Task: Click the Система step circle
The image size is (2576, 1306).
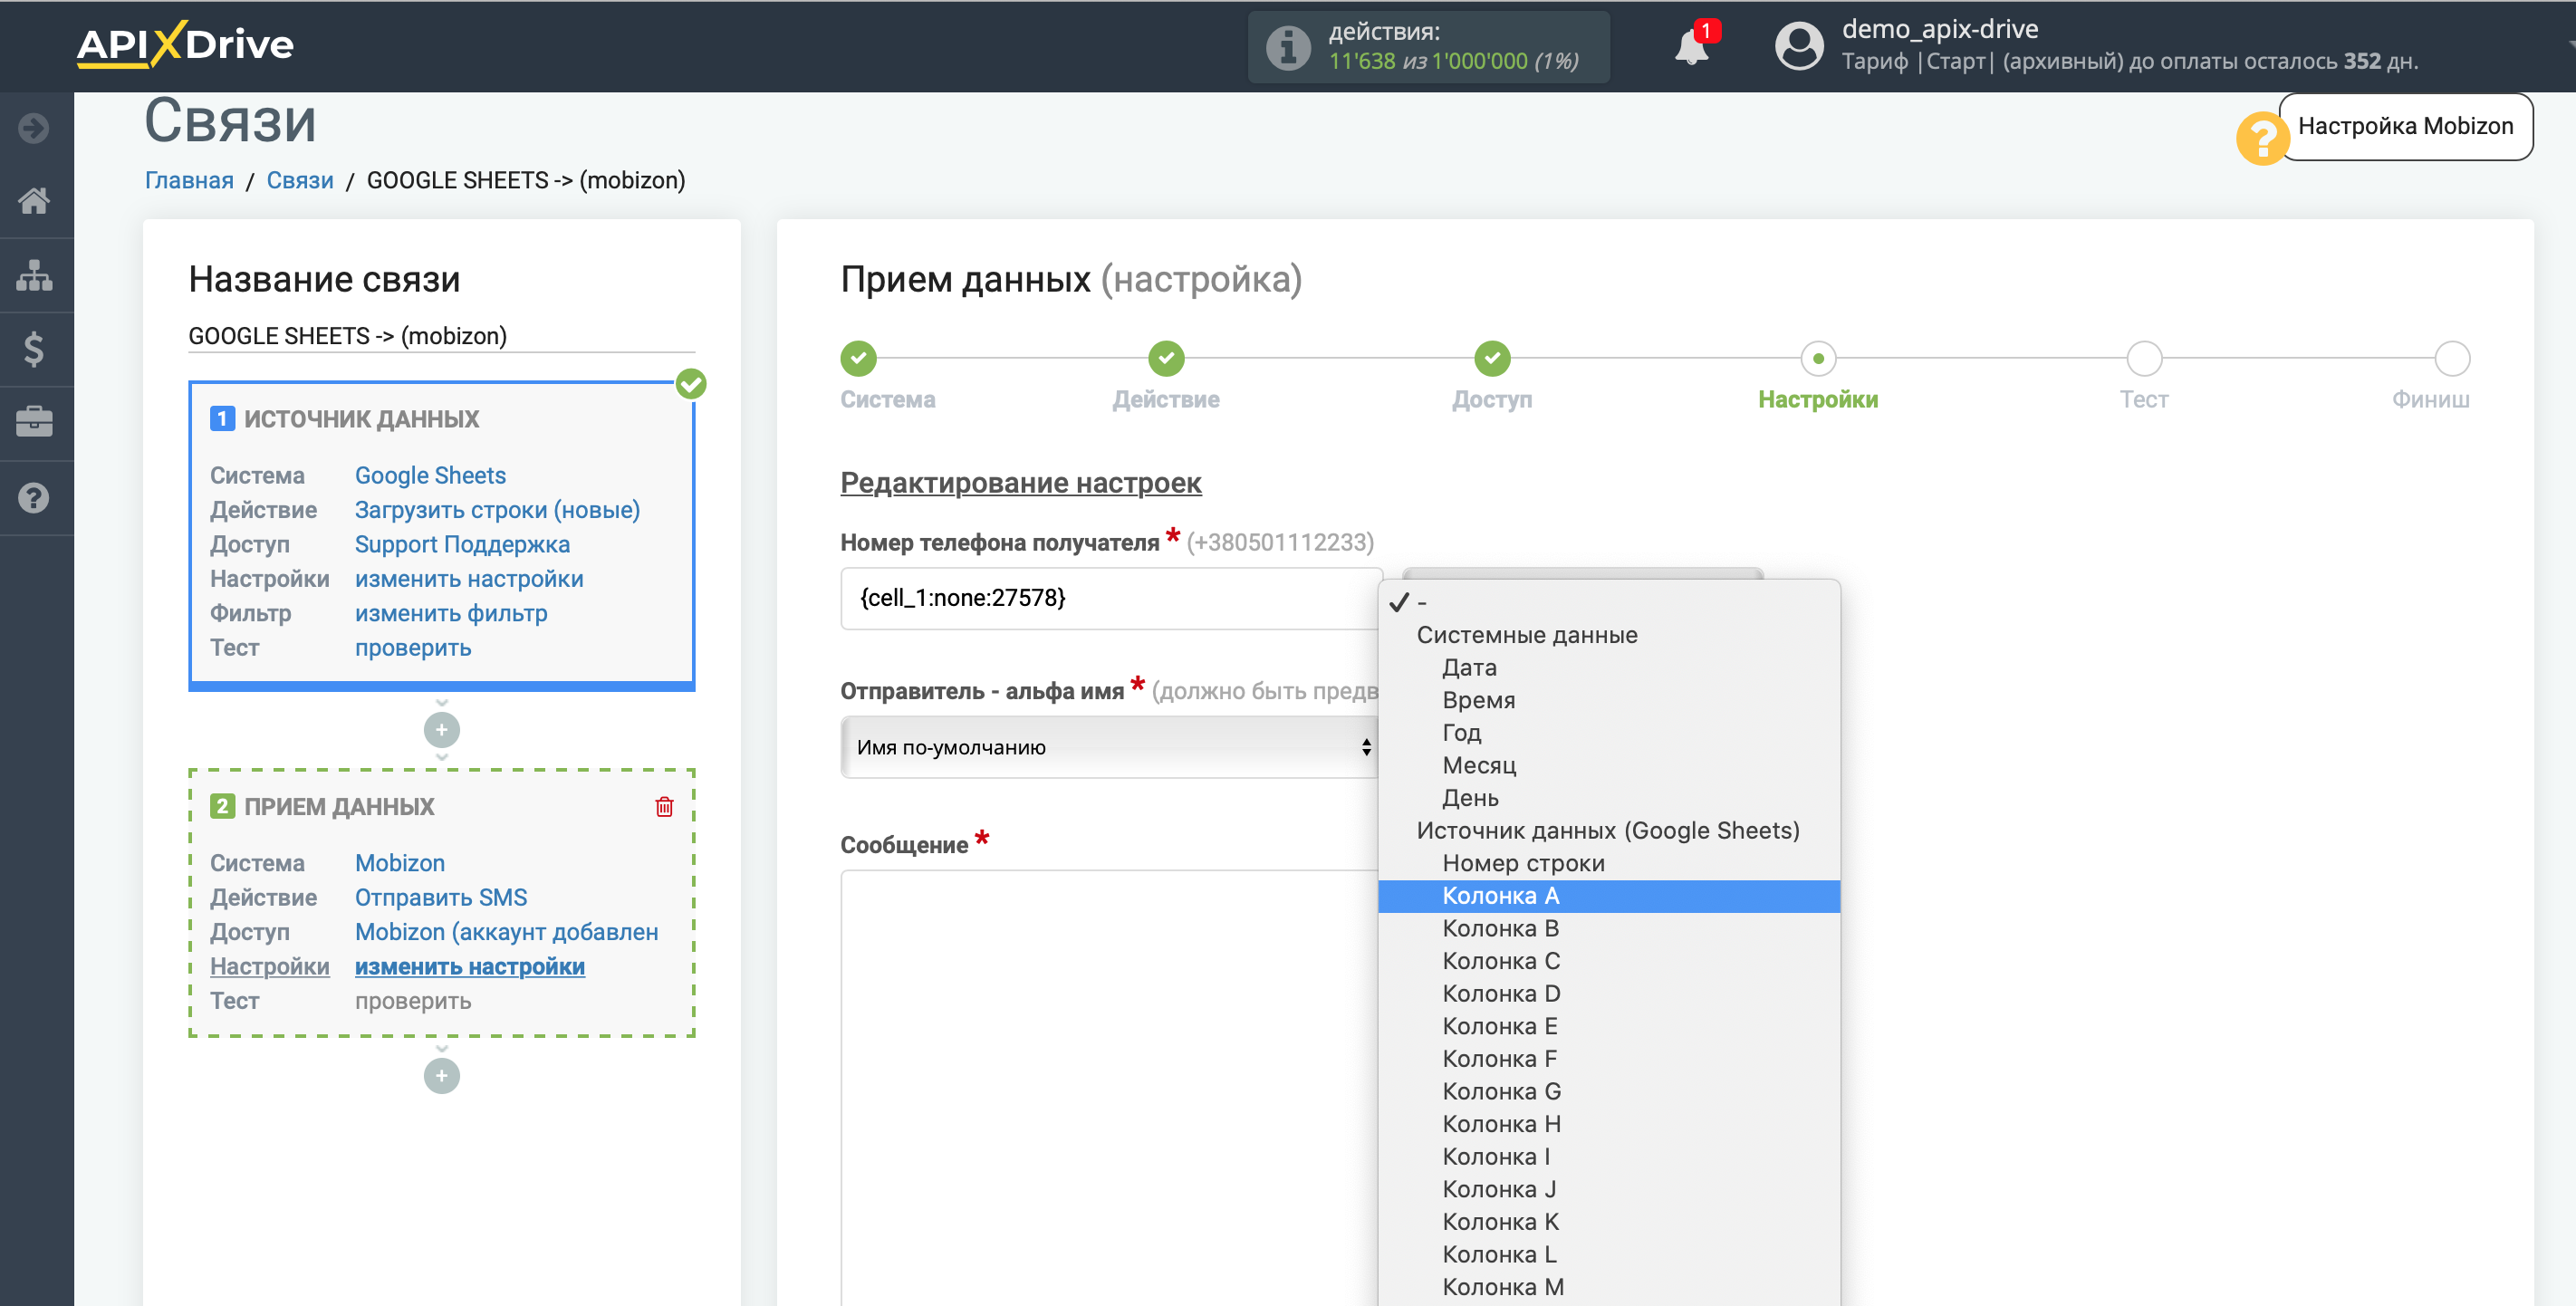Action: (x=858, y=358)
